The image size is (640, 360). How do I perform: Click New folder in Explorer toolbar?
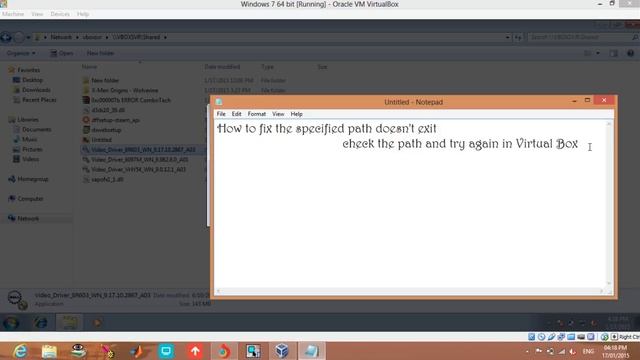100,53
